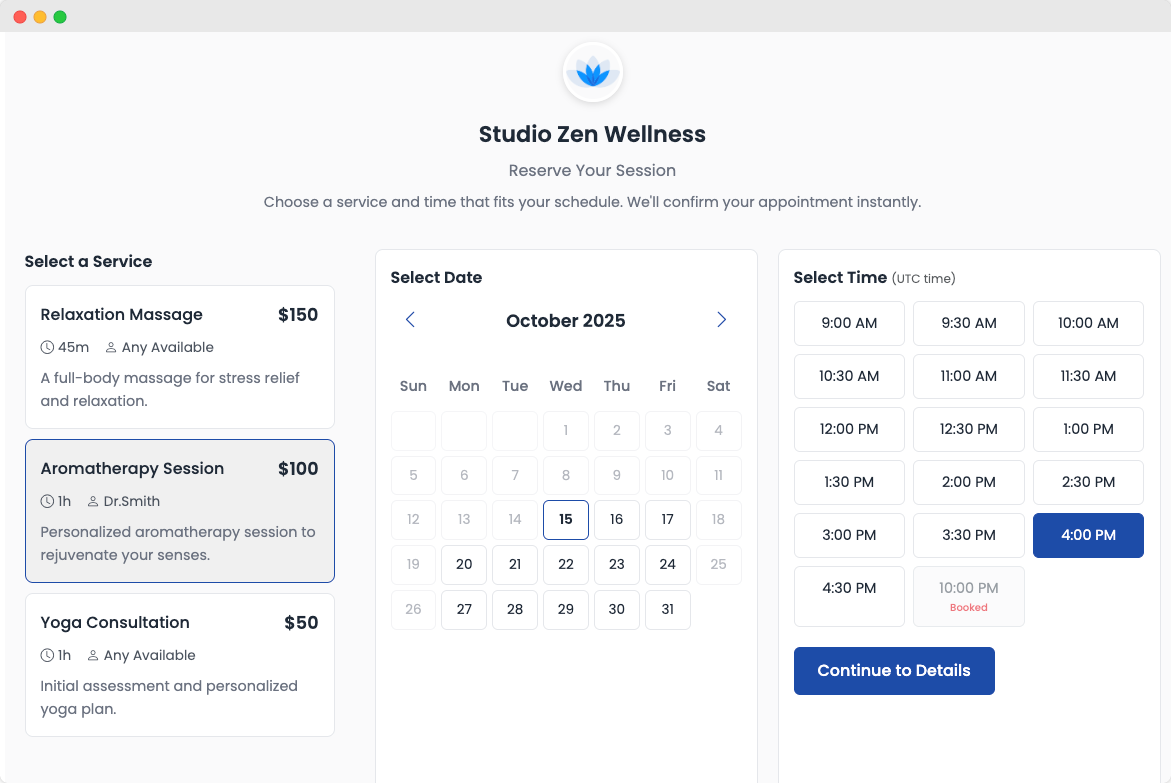
Task: Click the macOS green maximize button
Action: click(x=60, y=17)
